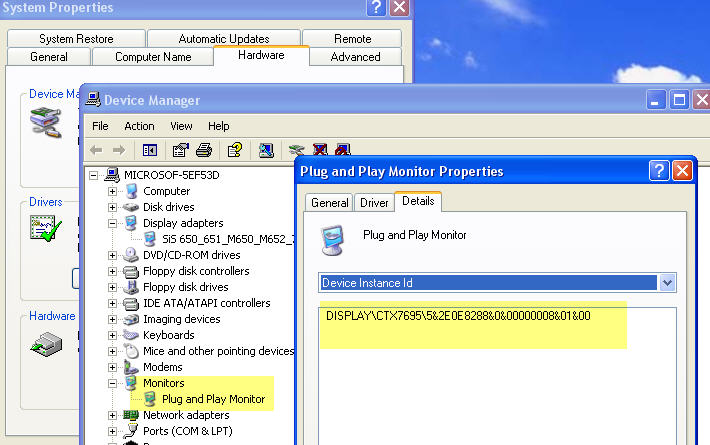This screenshot has width=710, height=445.
Task: Click the Help toolbar icon with question mark
Action: (x=235, y=150)
